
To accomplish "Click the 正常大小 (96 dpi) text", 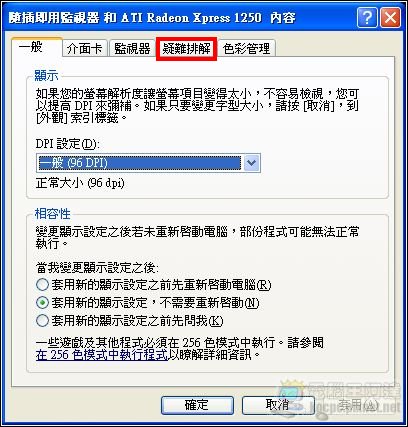I will point(80,183).
